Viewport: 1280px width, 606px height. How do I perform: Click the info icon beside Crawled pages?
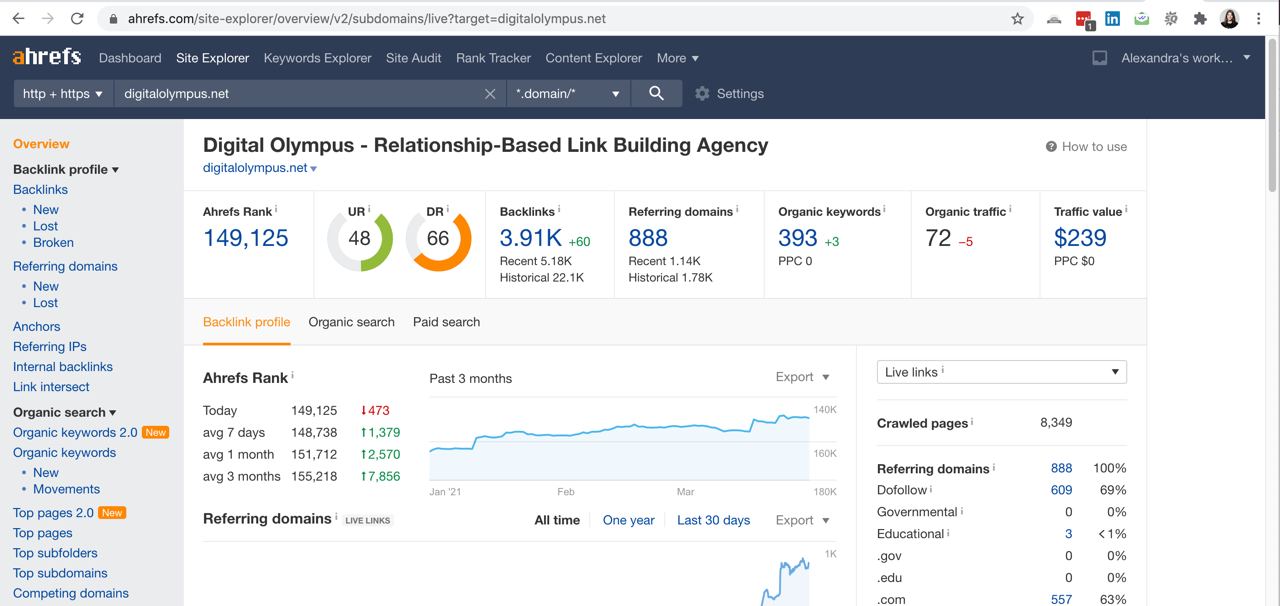(972, 421)
